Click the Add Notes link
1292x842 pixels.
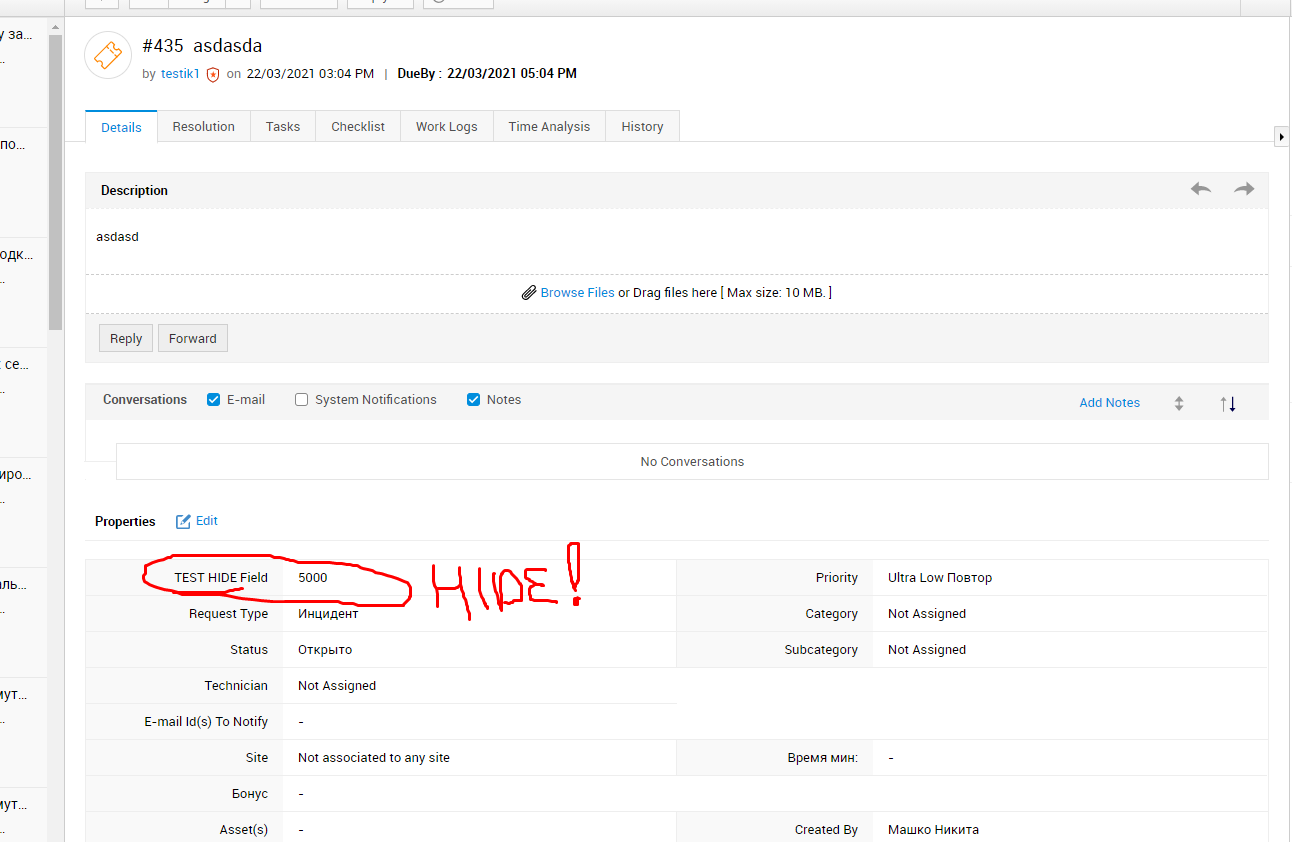(1110, 403)
